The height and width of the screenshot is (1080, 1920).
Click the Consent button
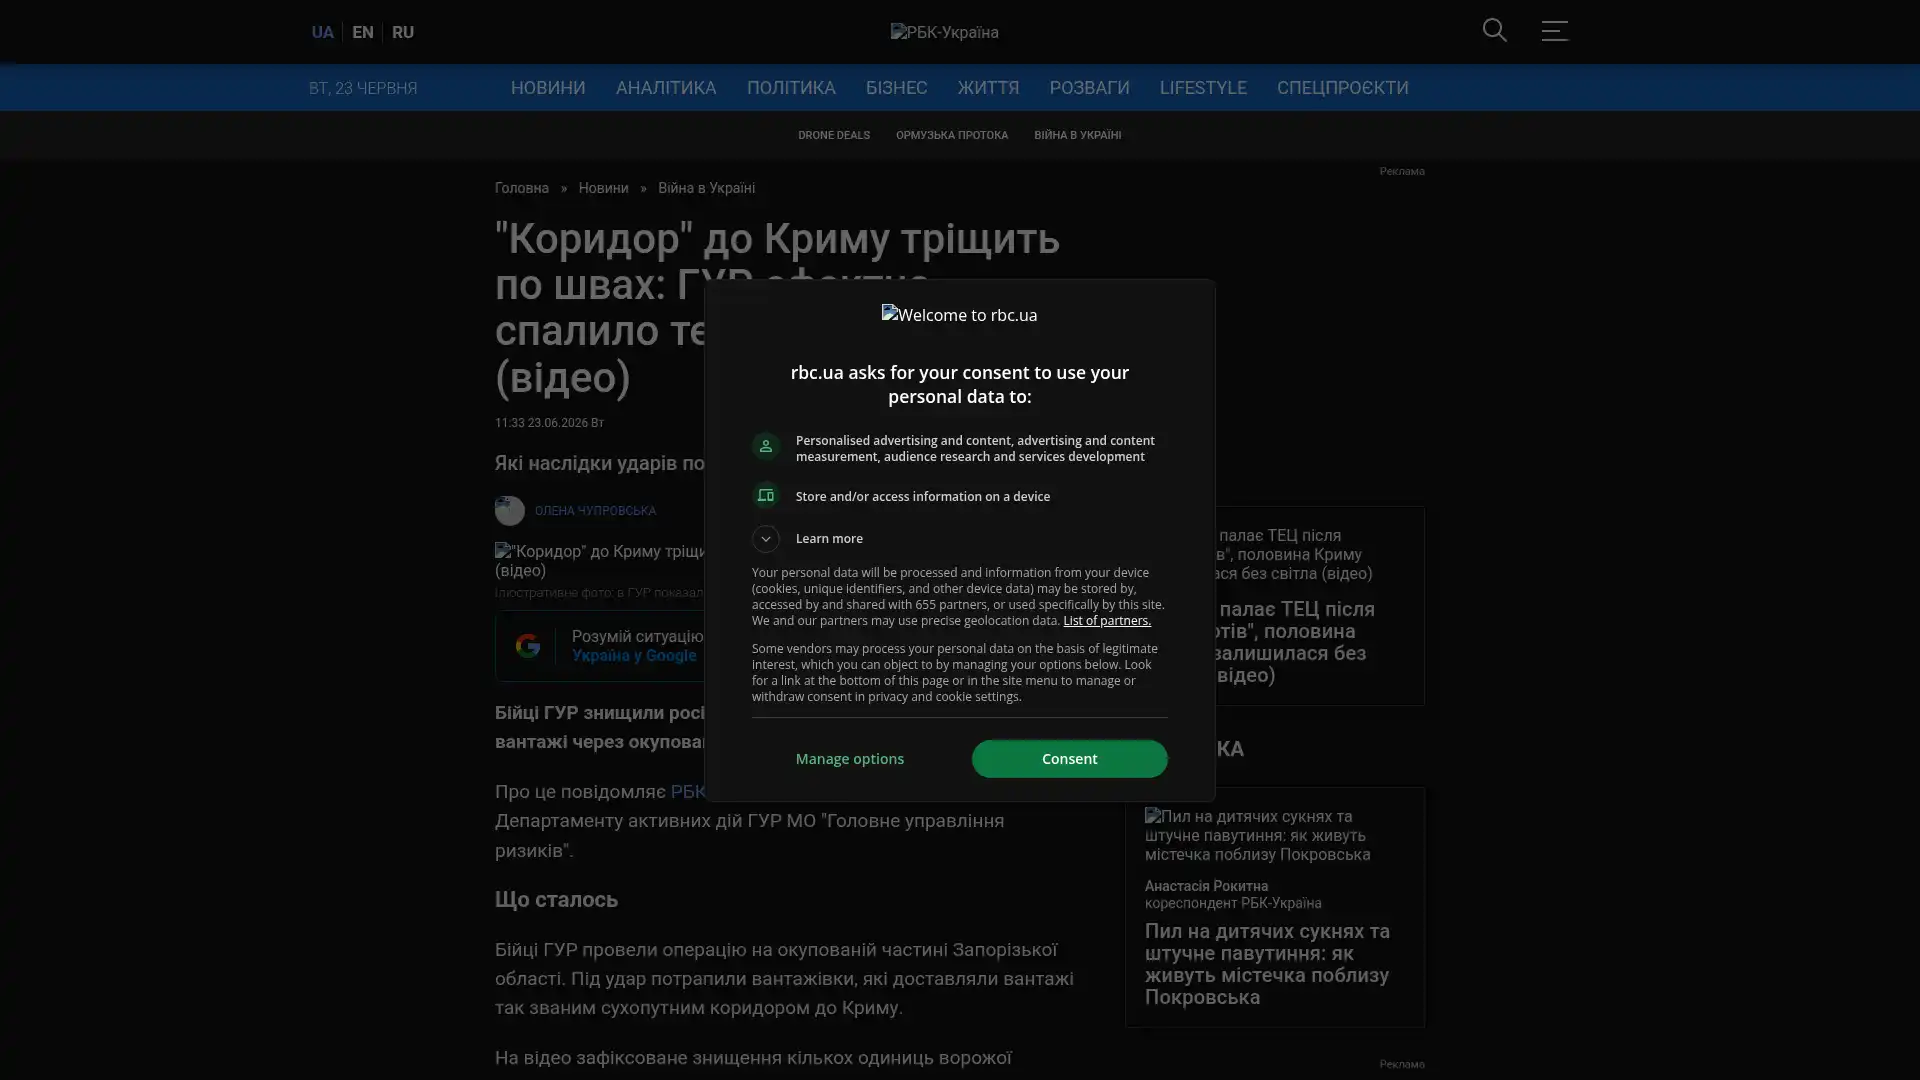1069,759
